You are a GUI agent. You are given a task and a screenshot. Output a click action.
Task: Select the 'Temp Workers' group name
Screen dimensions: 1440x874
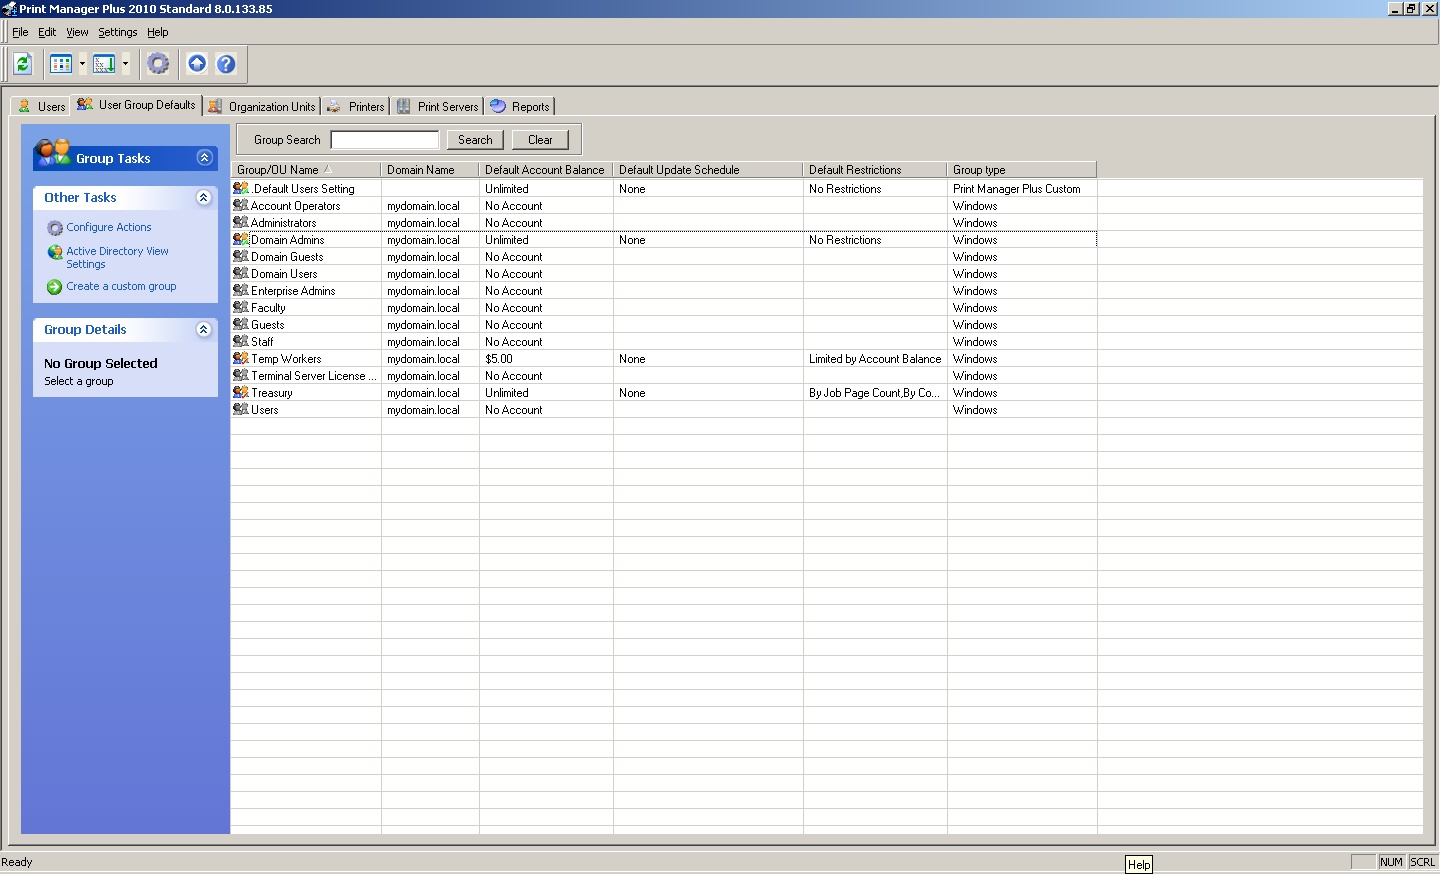pyautogui.click(x=286, y=359)
